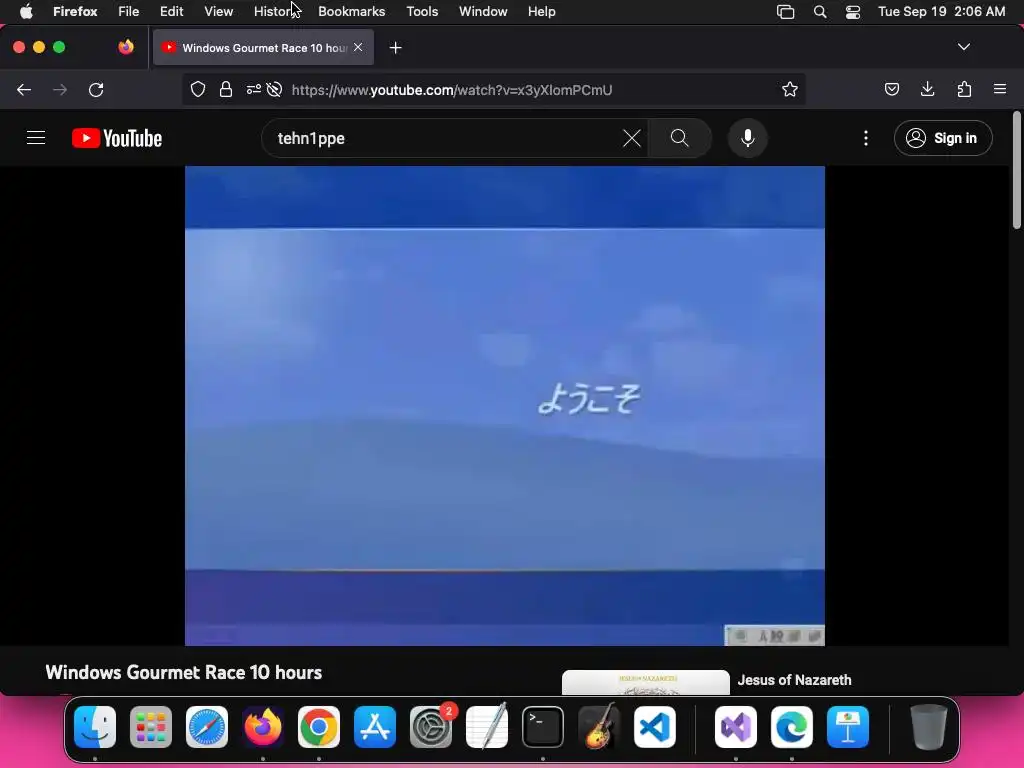Click the Sign in button

click(x=943, y=138)
